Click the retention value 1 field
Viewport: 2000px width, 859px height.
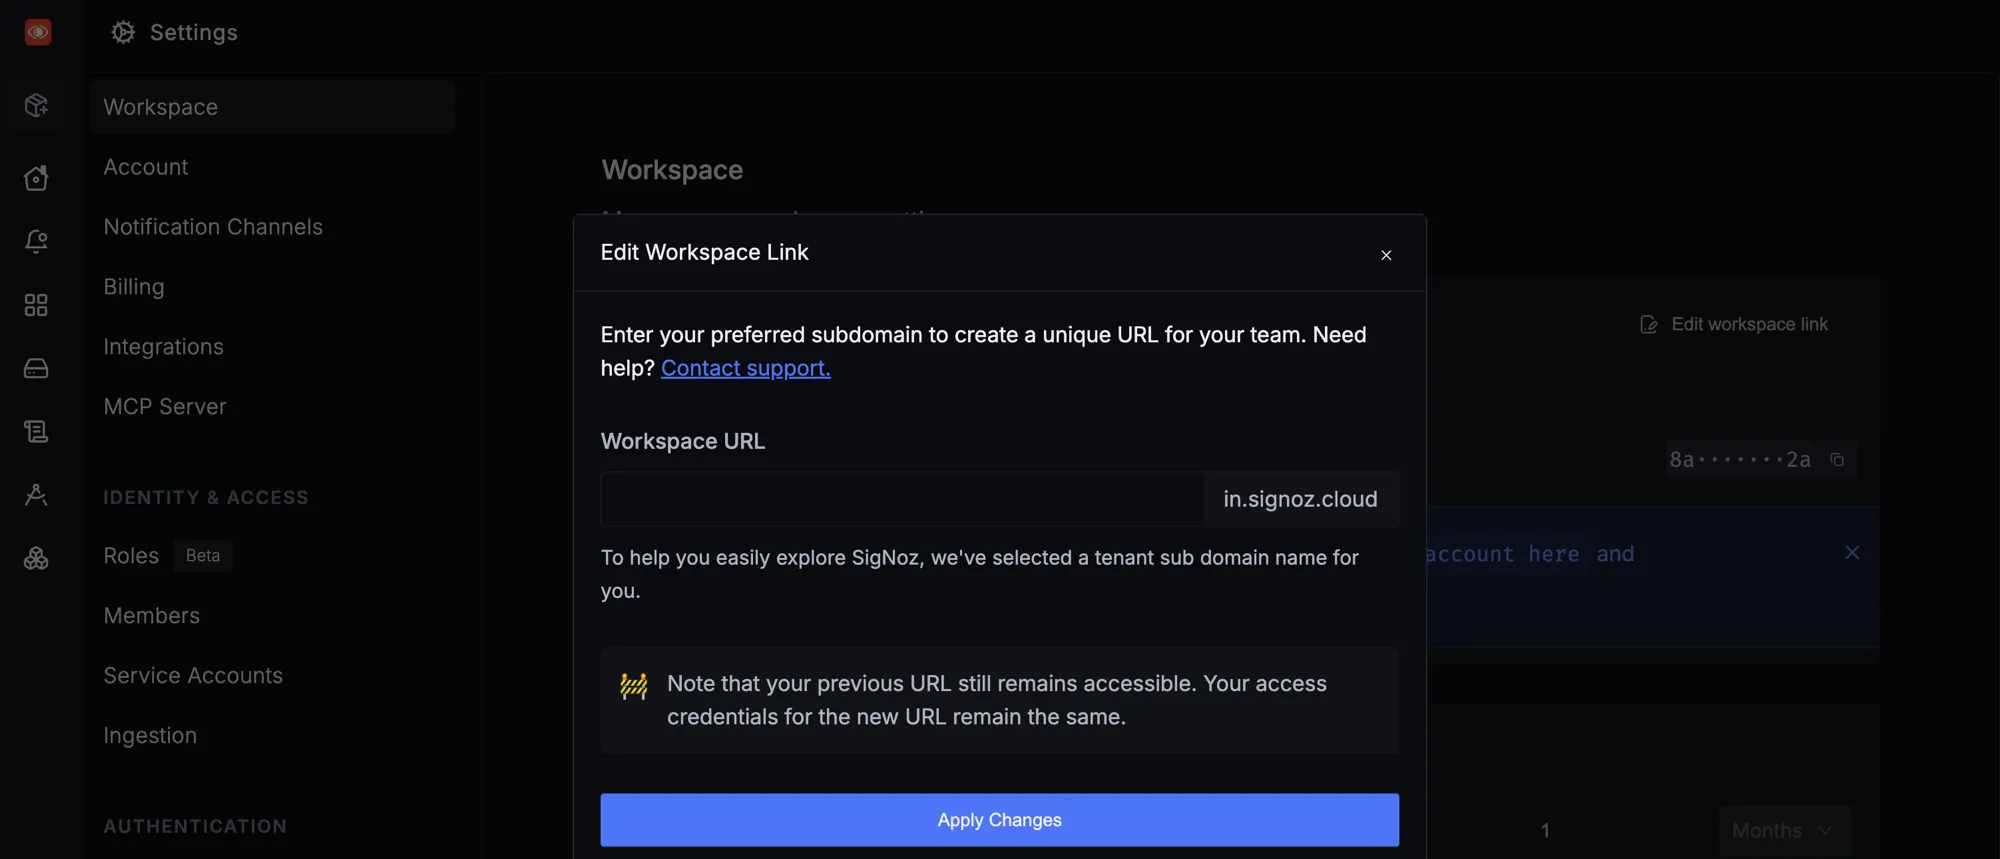(x=1545, y=831)
